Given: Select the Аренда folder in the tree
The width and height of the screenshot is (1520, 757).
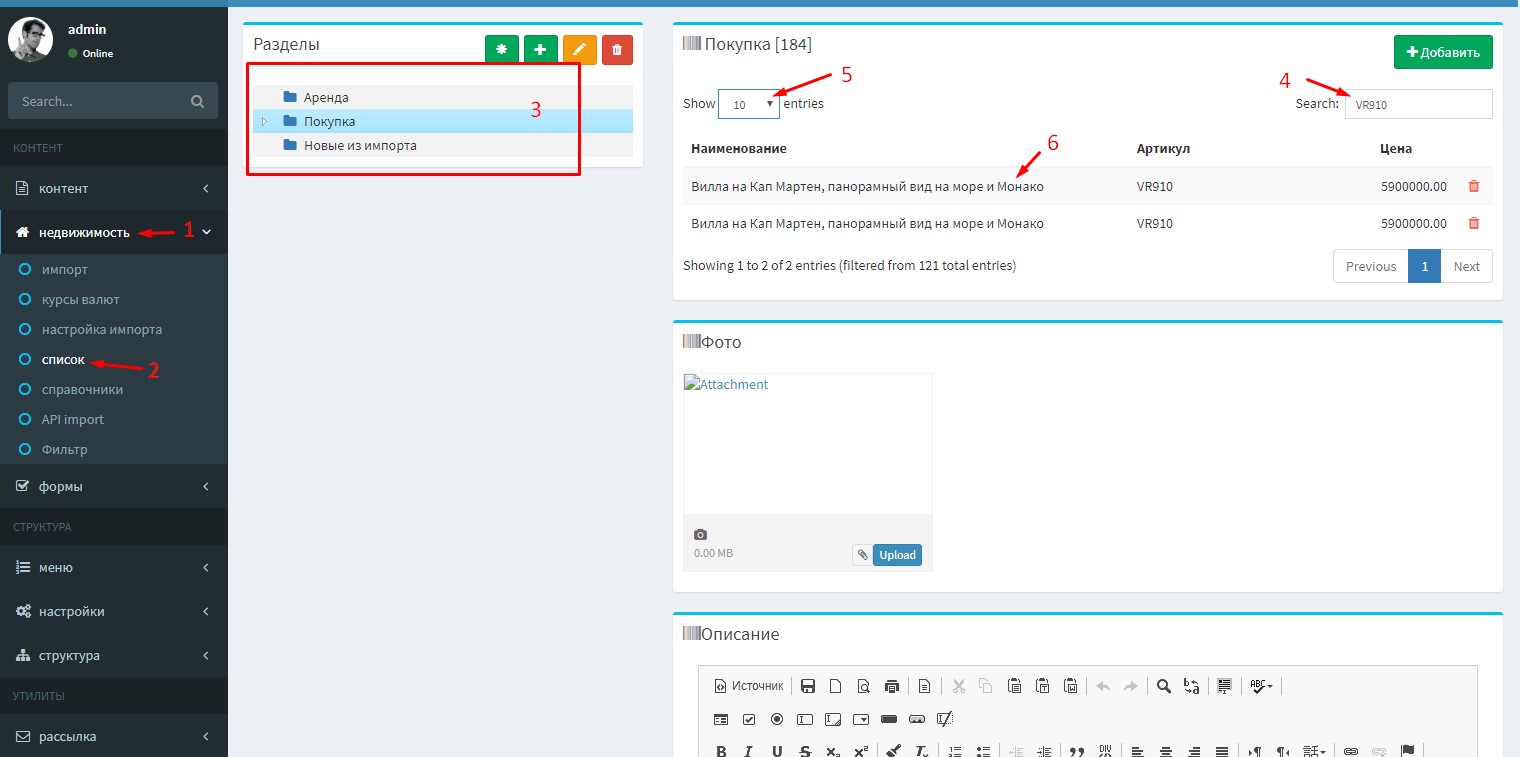Looking at the screenshot, I should coord(326,97).
